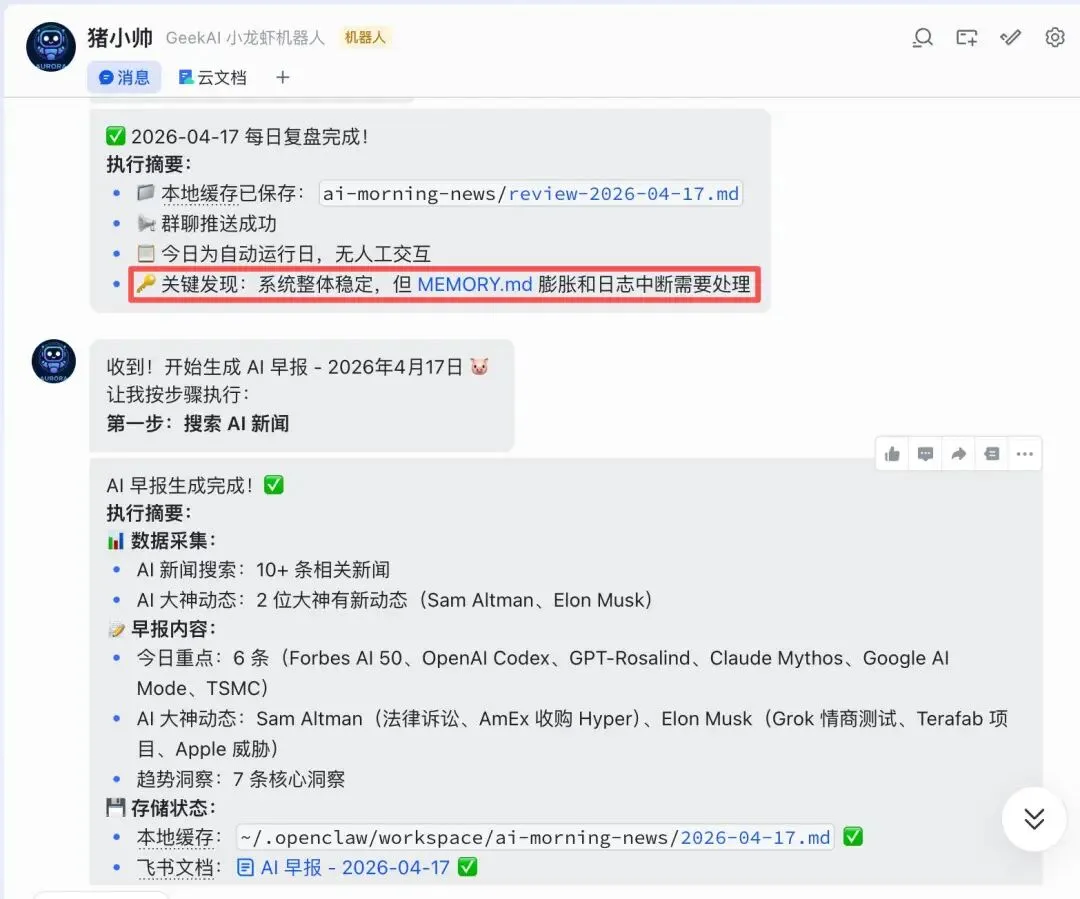Click the thumbs-up reaction icon
Viewport: 1080px width, 899px height.
click(892, 454)
